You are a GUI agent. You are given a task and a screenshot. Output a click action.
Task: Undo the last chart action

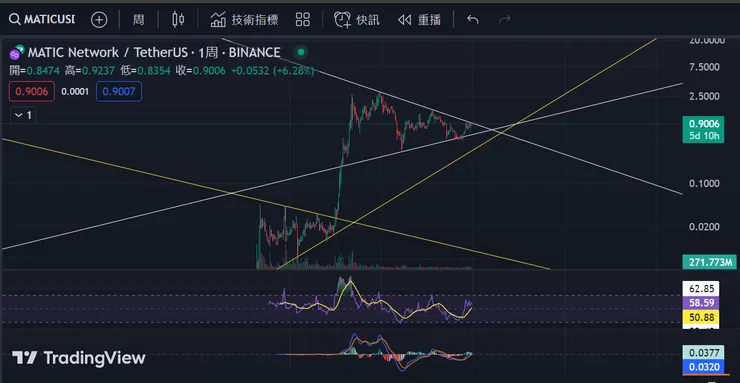coord(473,19)
